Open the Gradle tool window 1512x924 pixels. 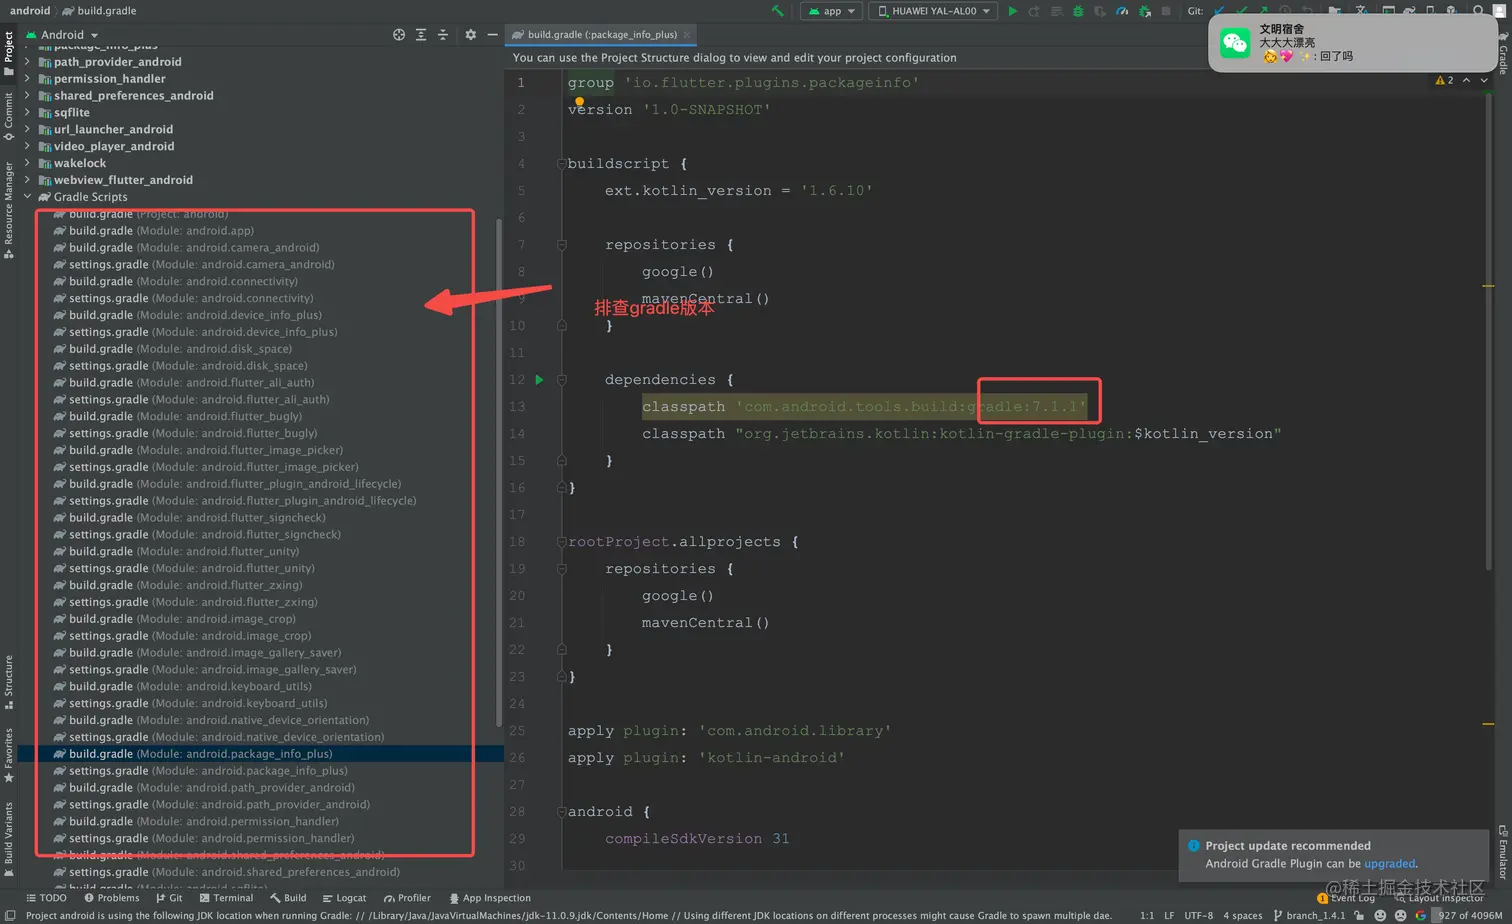1502,55
